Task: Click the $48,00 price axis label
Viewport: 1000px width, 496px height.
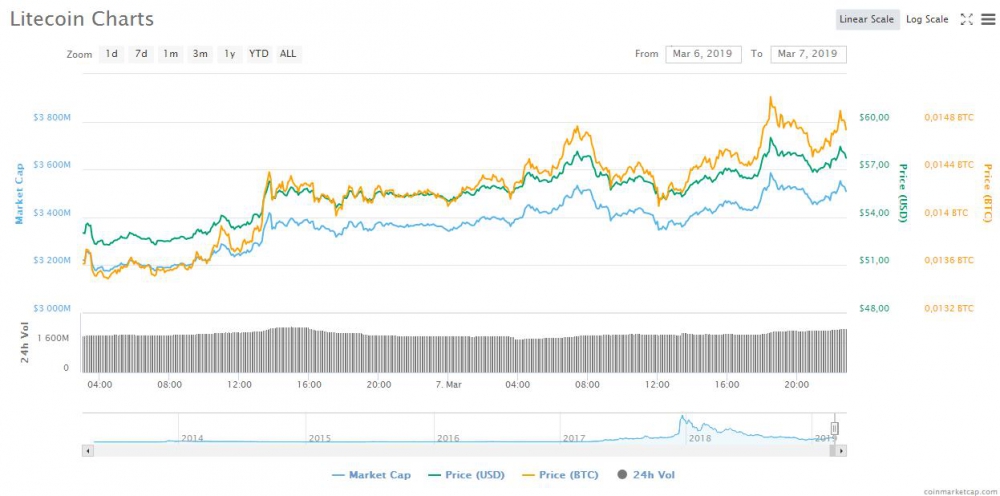Action: (874, 309)
